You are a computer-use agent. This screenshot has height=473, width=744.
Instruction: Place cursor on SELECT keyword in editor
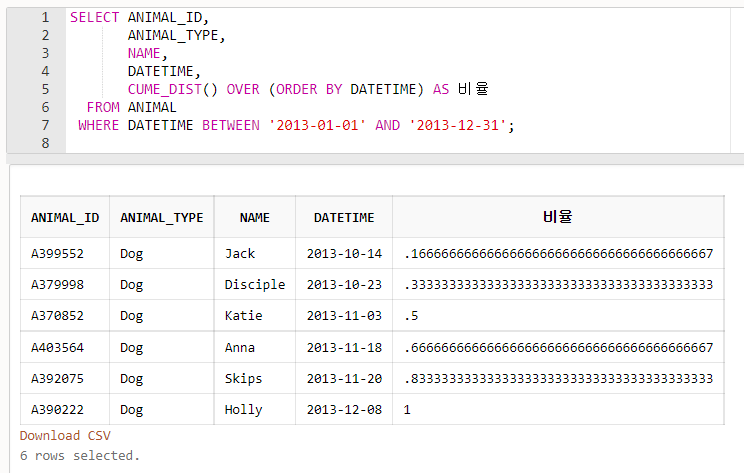point(94,17)
